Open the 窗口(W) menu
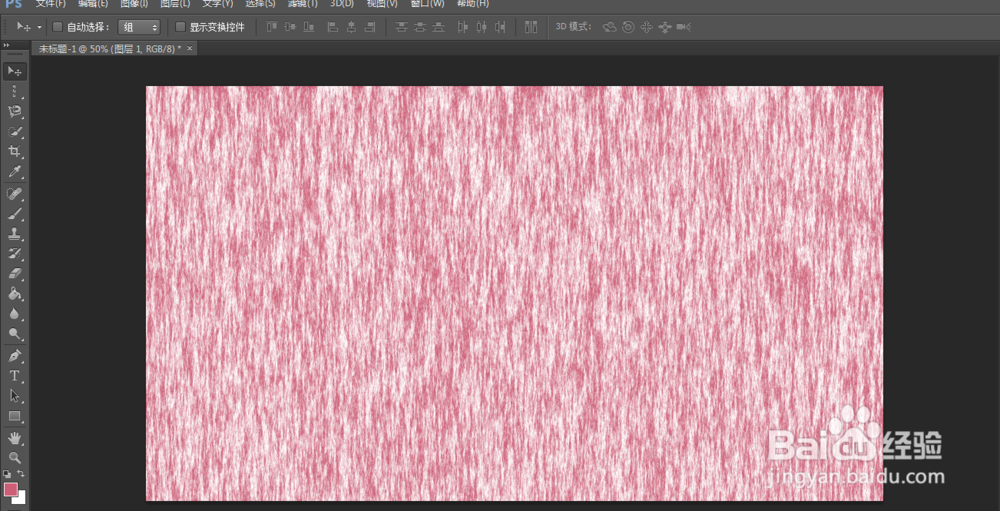Screen dimensions: 1000x511 [427, 4]
